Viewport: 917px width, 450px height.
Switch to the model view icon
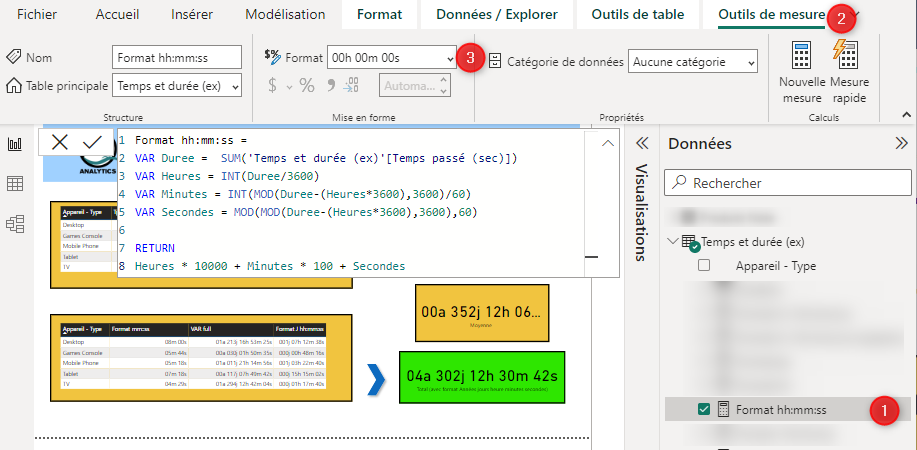click(x=15, y=223)
